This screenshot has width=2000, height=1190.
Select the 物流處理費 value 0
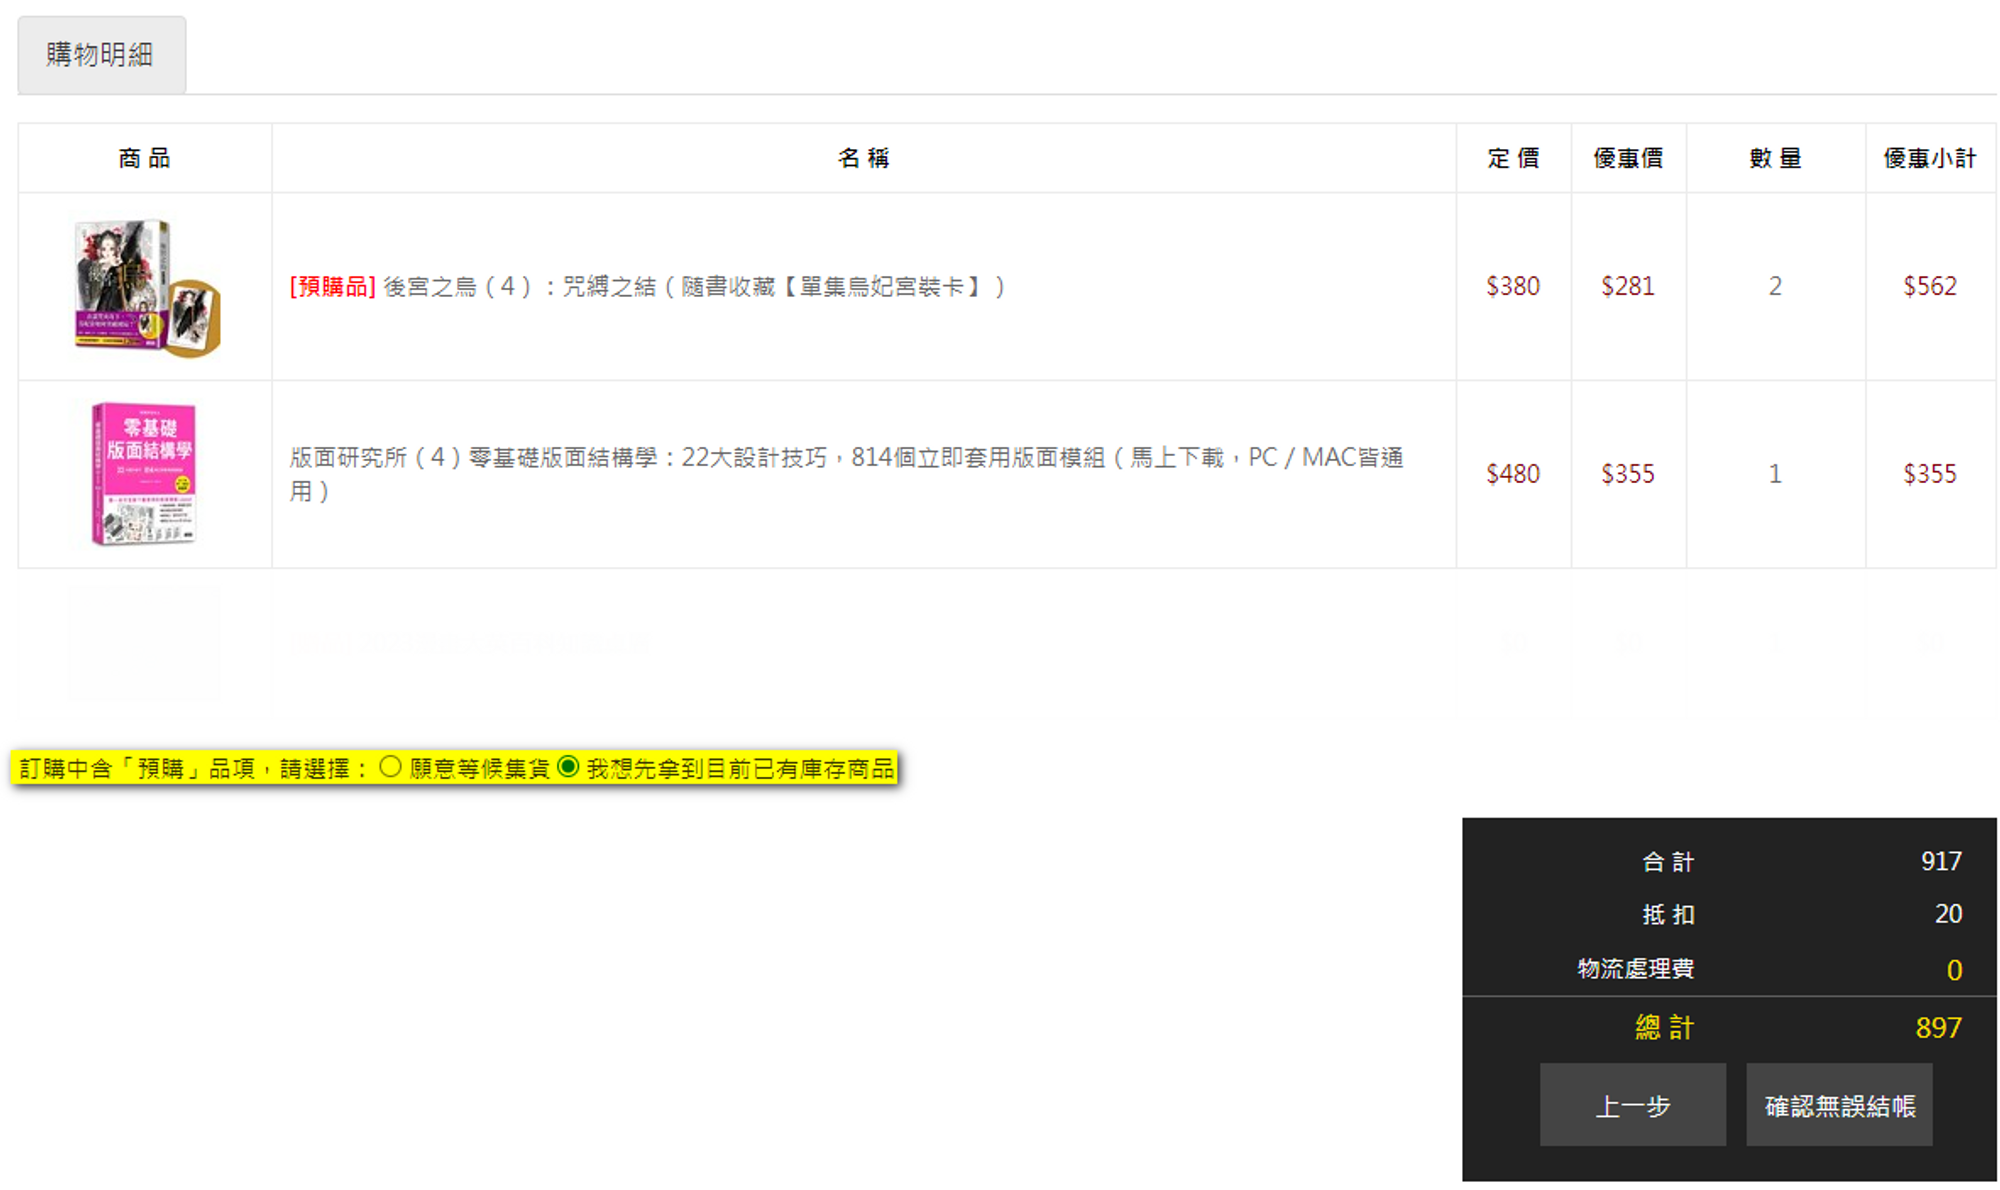(x=1954, y=970)
